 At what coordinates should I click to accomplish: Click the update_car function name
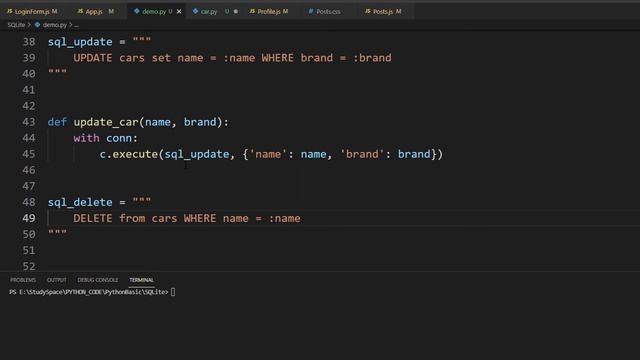[106, 122]
